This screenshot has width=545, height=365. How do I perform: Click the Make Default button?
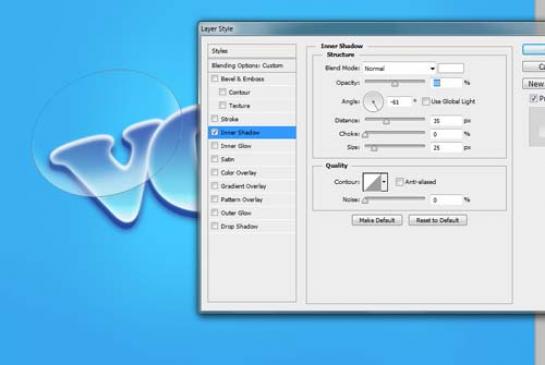point(377,220)
